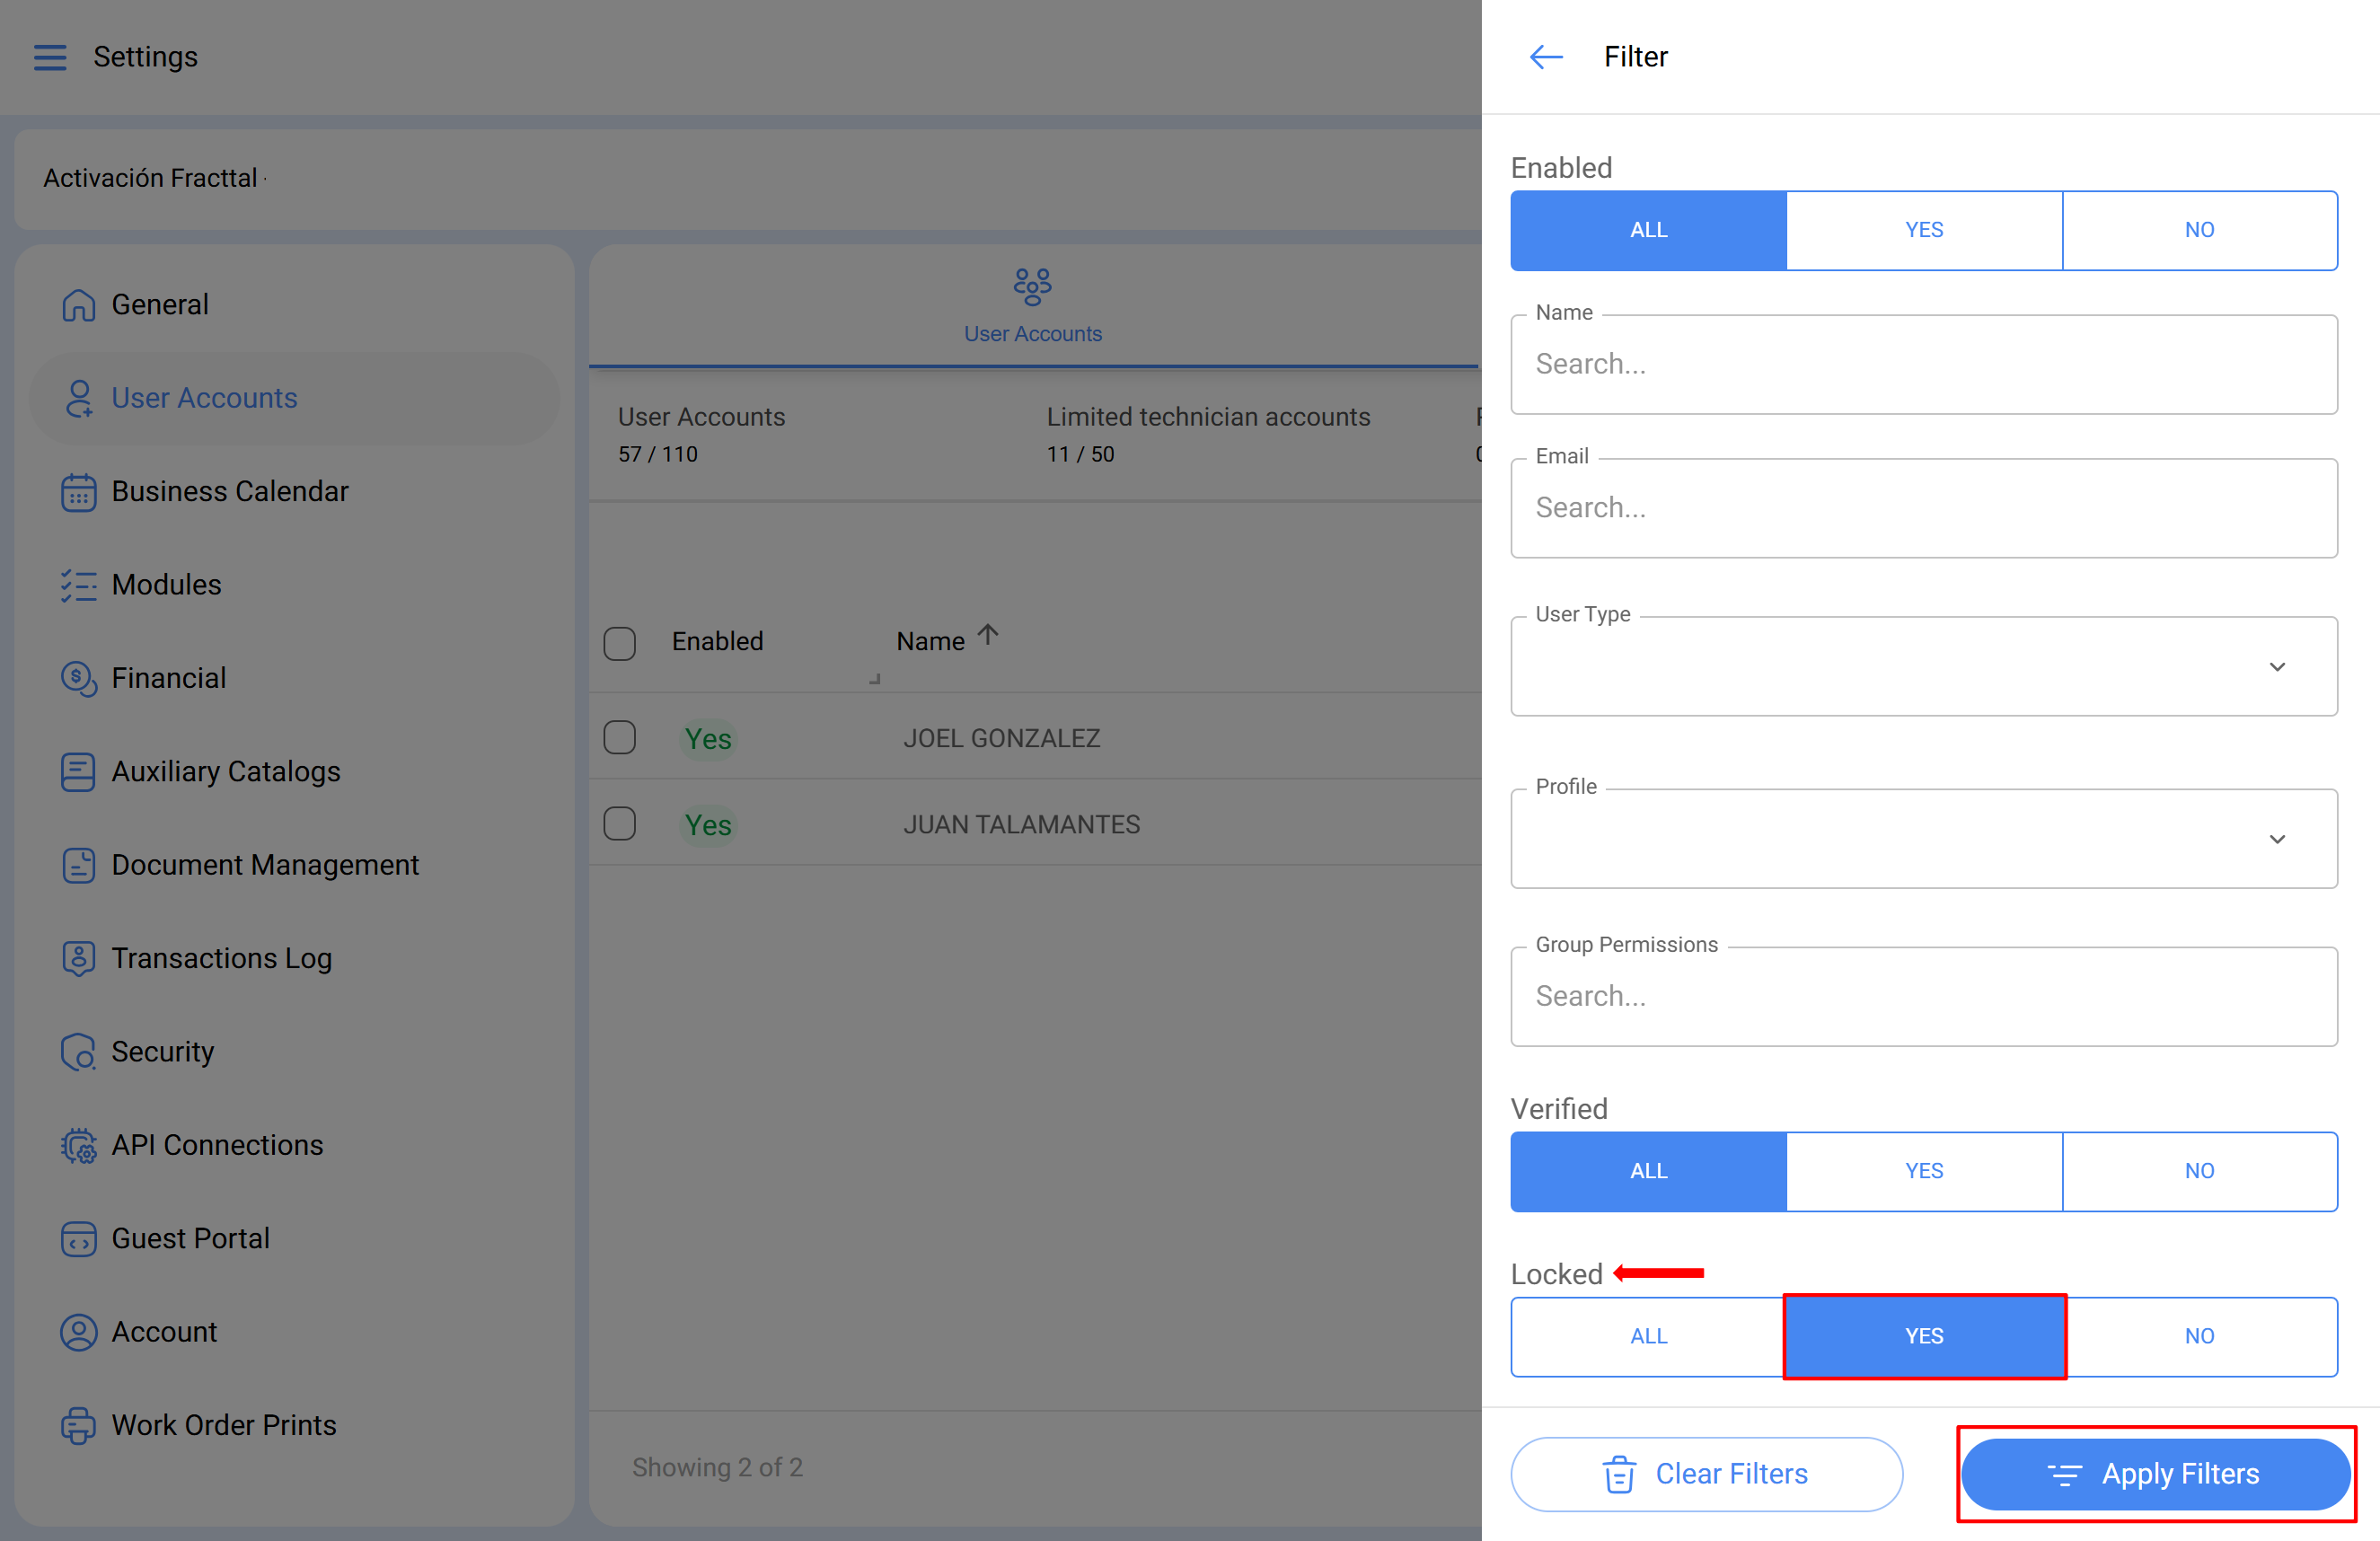Check the JUAN TALAMANTES row checkbox
This screenshot has height=1541, width=2380.
tap(620, 825)
